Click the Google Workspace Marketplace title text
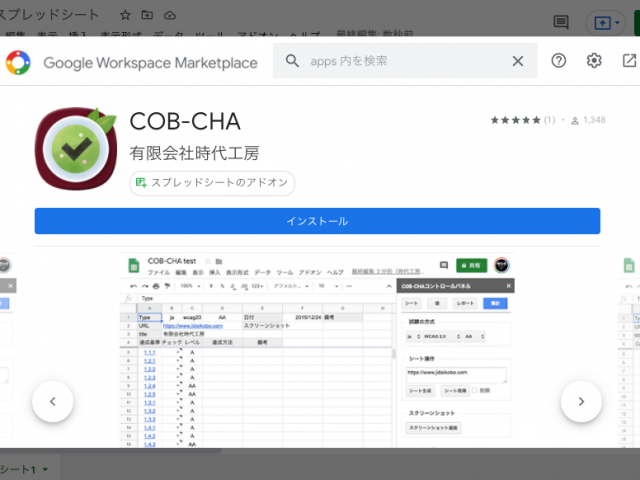Image resolution: width=640 pixels, height=480 pixels. coord(151,63)
